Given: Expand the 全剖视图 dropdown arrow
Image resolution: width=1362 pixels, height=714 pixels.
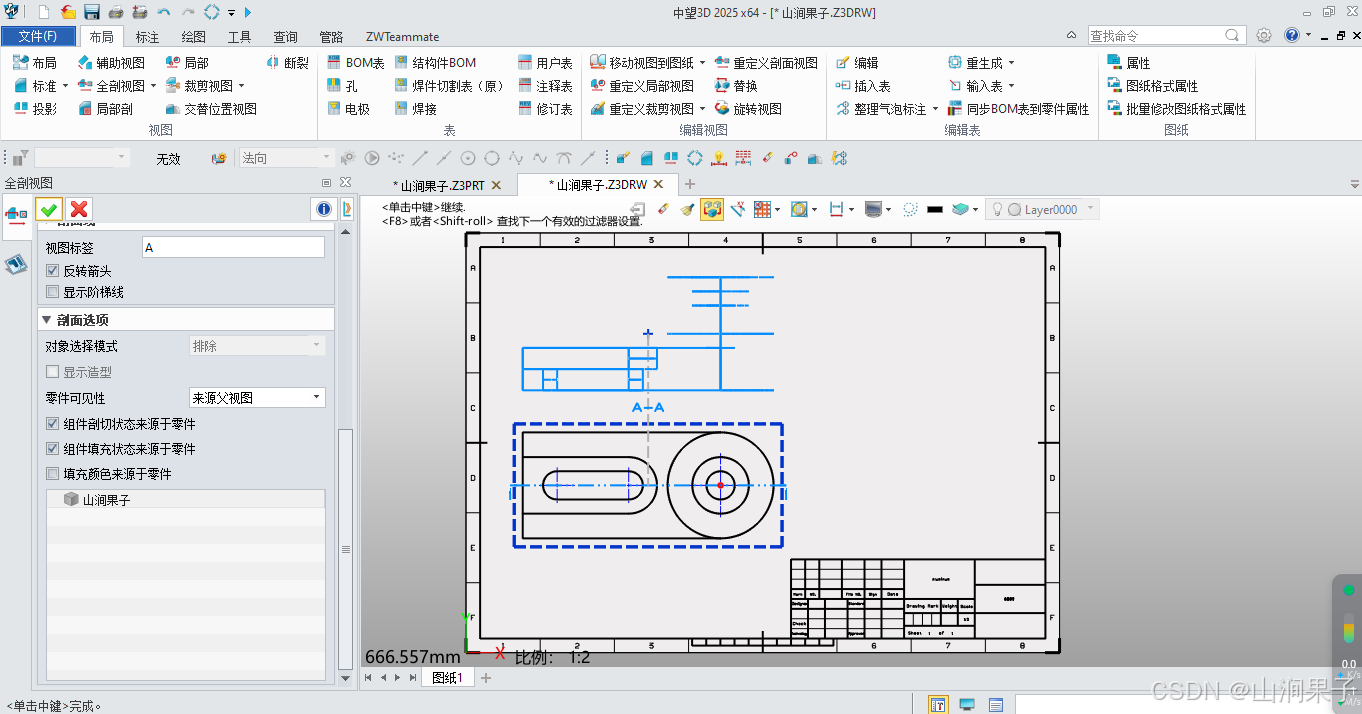Looking at the screenshot, I should [153, 86].
